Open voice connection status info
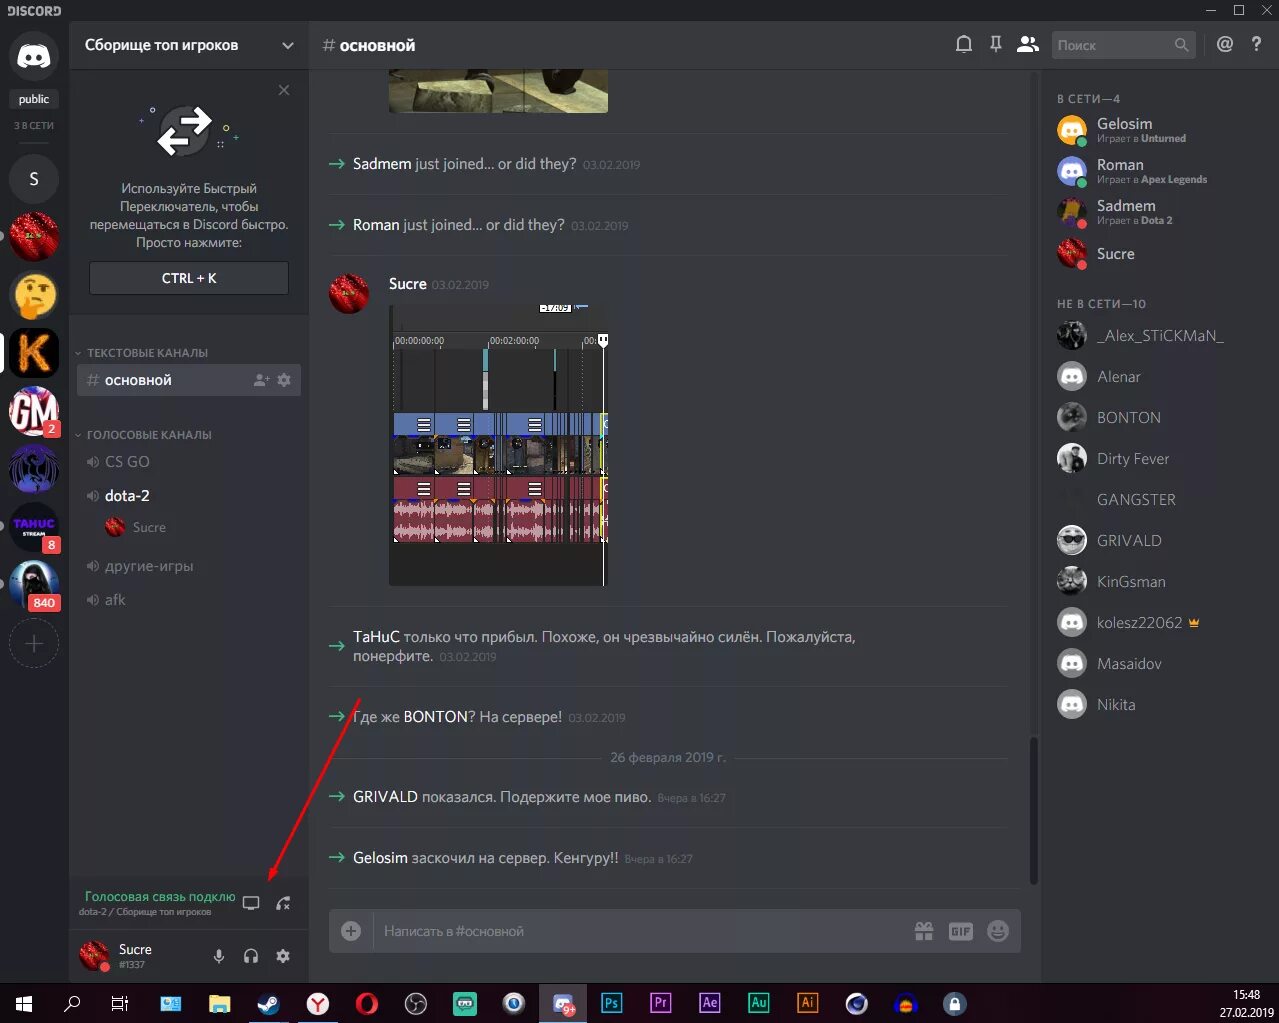1279x1023 pixels. (x=160, y=897)
